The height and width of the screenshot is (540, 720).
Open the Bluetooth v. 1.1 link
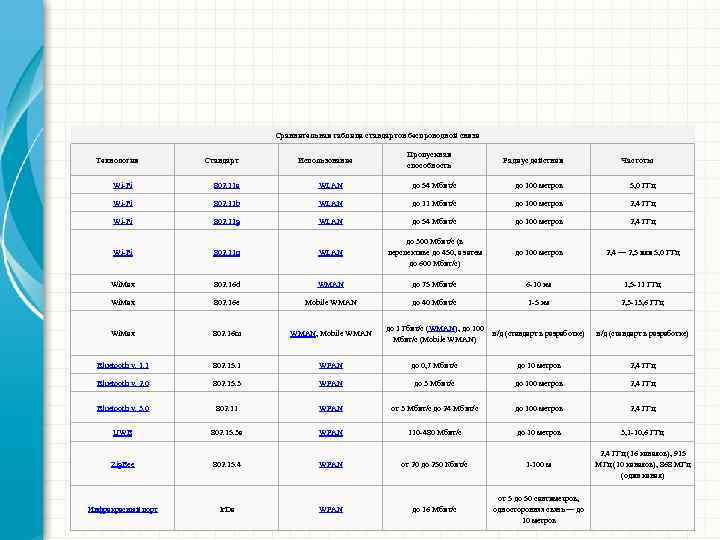pos(123,366)
